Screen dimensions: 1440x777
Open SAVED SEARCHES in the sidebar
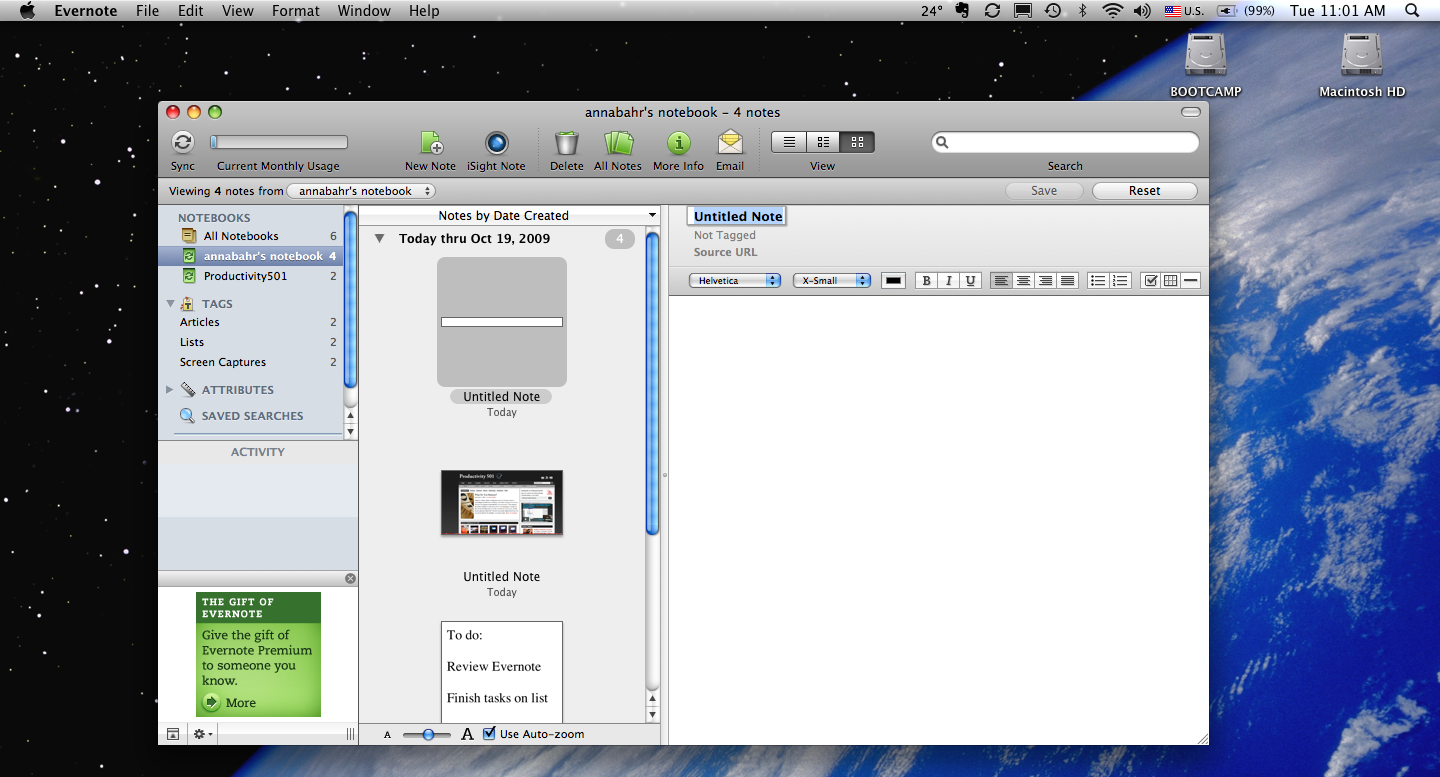click(x=252, y=416)
